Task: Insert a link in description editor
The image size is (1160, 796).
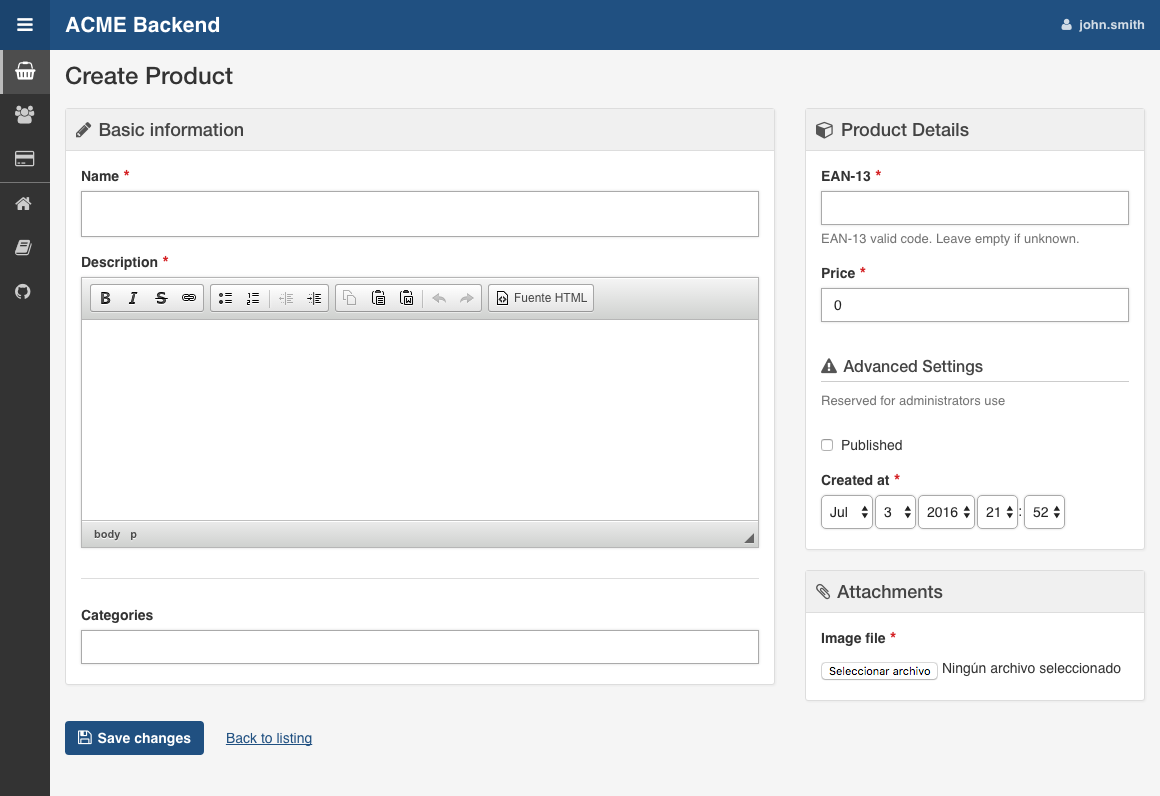Action: click(x=189, y=298)
